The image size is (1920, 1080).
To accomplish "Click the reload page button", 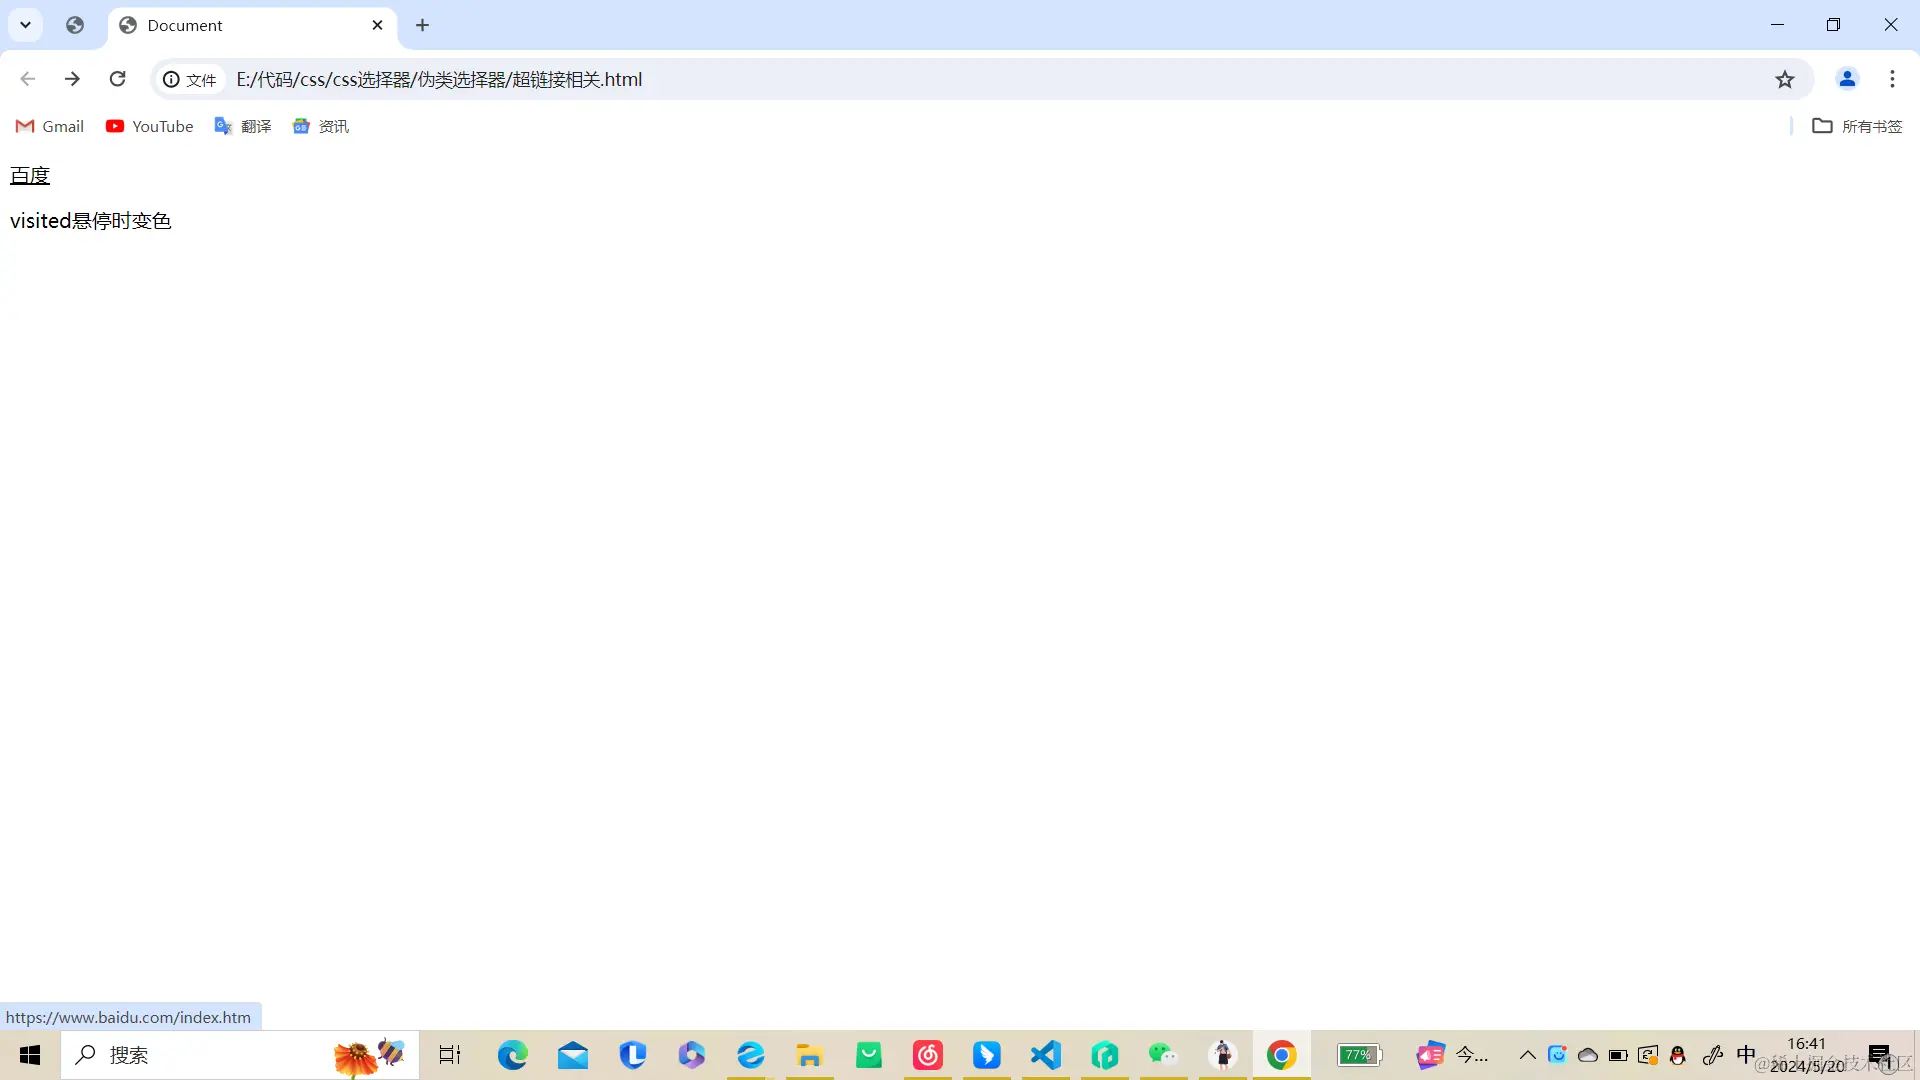I will (x=118, y=79).
